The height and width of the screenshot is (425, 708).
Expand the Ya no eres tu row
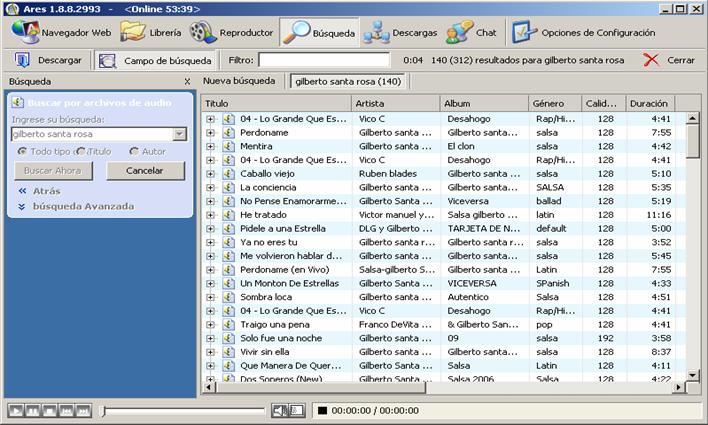pyautogui.click(x=210, y=242)
